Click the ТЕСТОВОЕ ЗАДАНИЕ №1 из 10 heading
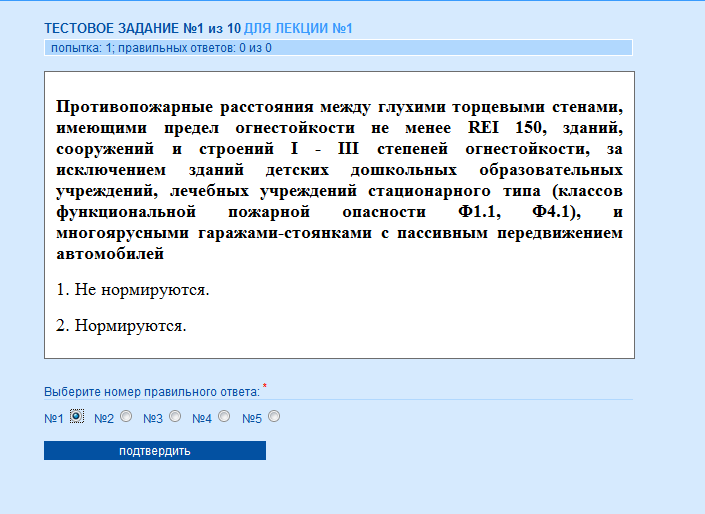 (x=143, y=29)
